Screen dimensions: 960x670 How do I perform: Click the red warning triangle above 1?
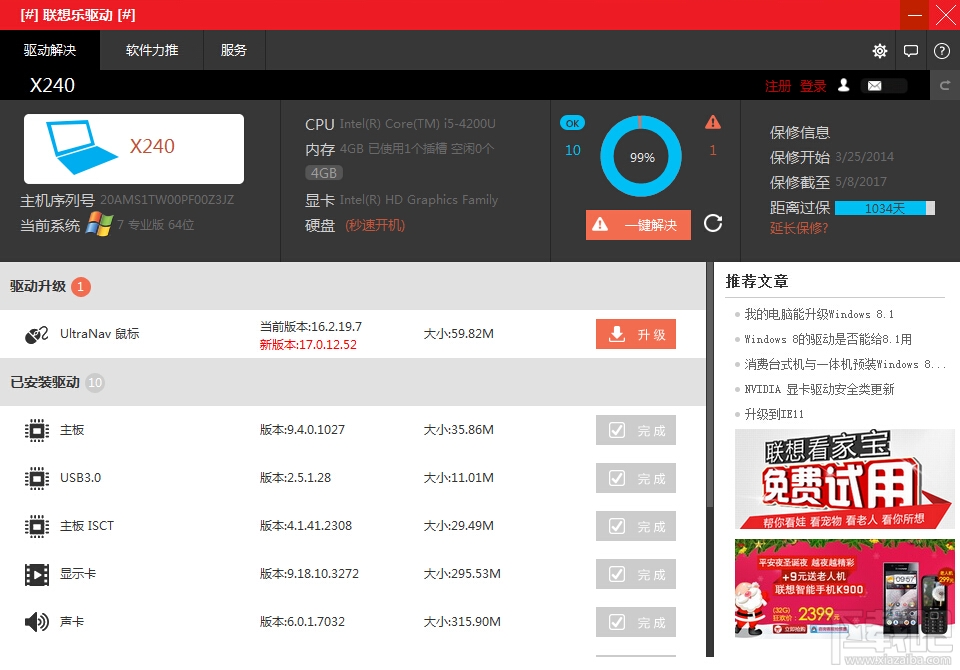713,122
